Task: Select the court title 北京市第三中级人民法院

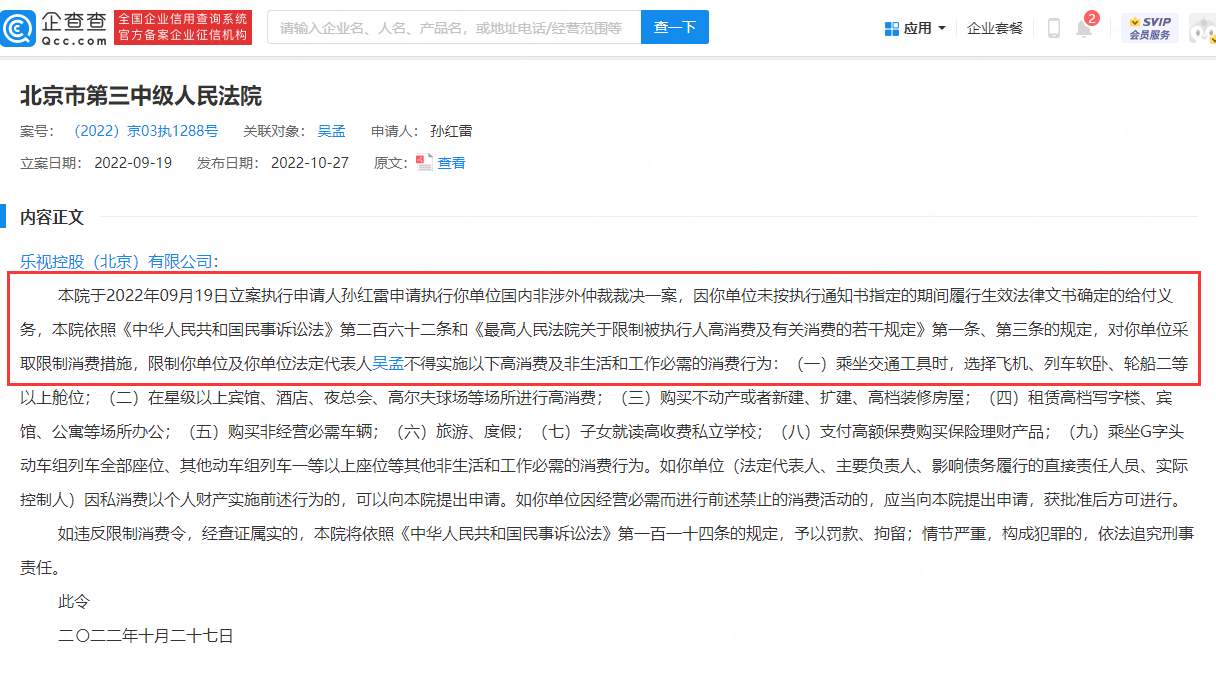Action: pyautogui.click(x=141, y=96)
